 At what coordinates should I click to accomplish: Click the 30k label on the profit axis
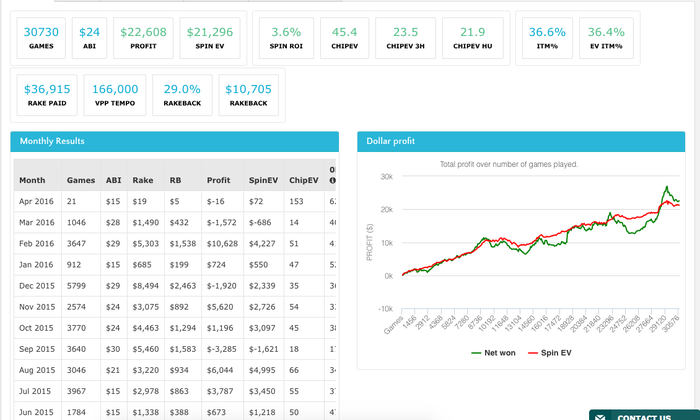387,177
